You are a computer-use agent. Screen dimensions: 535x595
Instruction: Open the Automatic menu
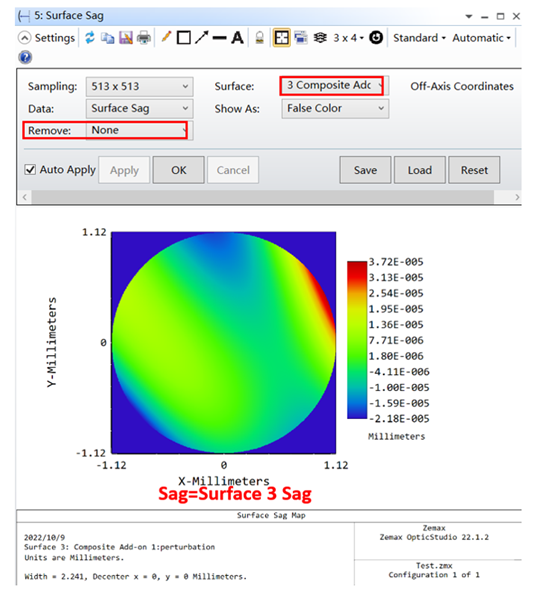(x=481, y=38)
